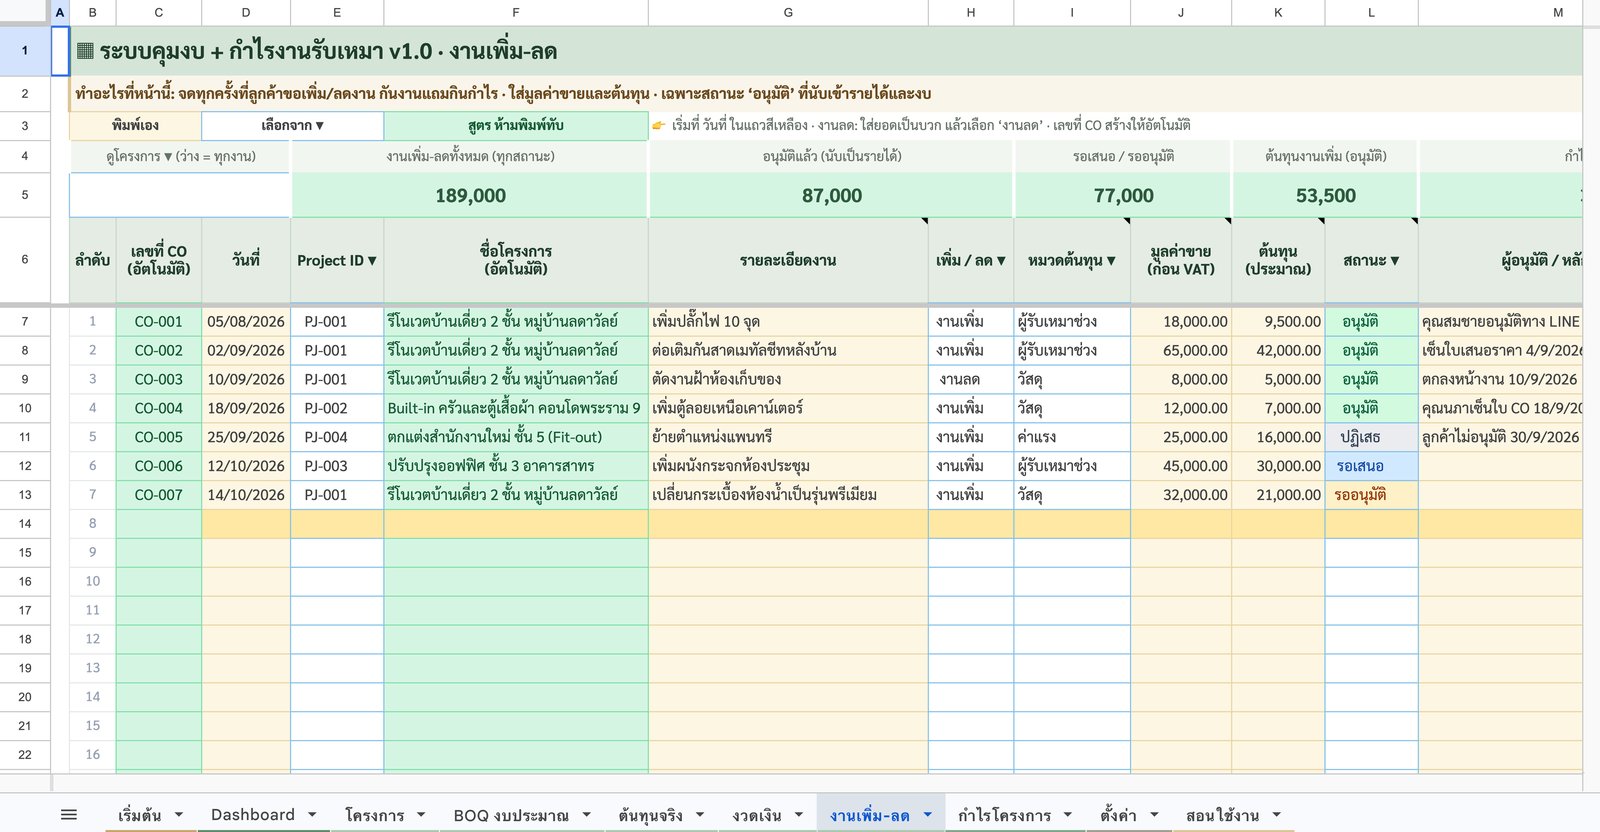Select row 14 header
This screenshot has height=832, width=1600.
pos(25,523)
